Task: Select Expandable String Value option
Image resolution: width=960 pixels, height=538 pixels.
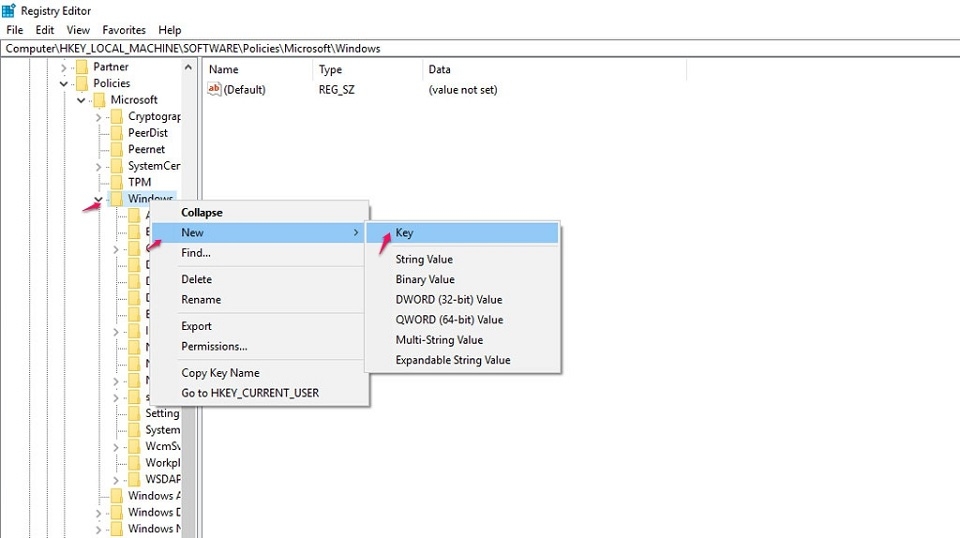Action: [452, 360]
